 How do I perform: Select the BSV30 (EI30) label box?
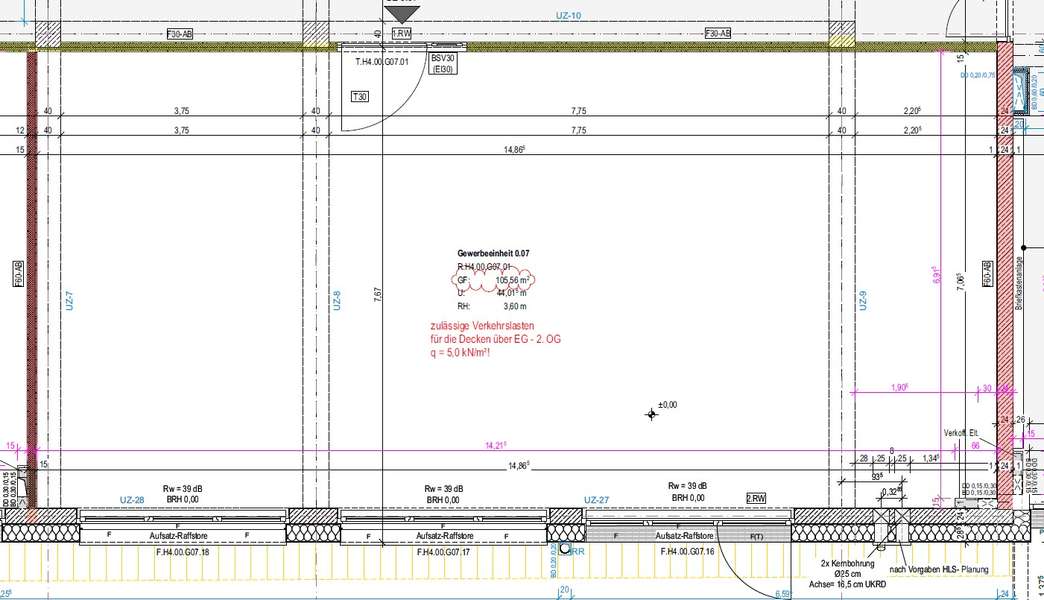click(443, 65)
